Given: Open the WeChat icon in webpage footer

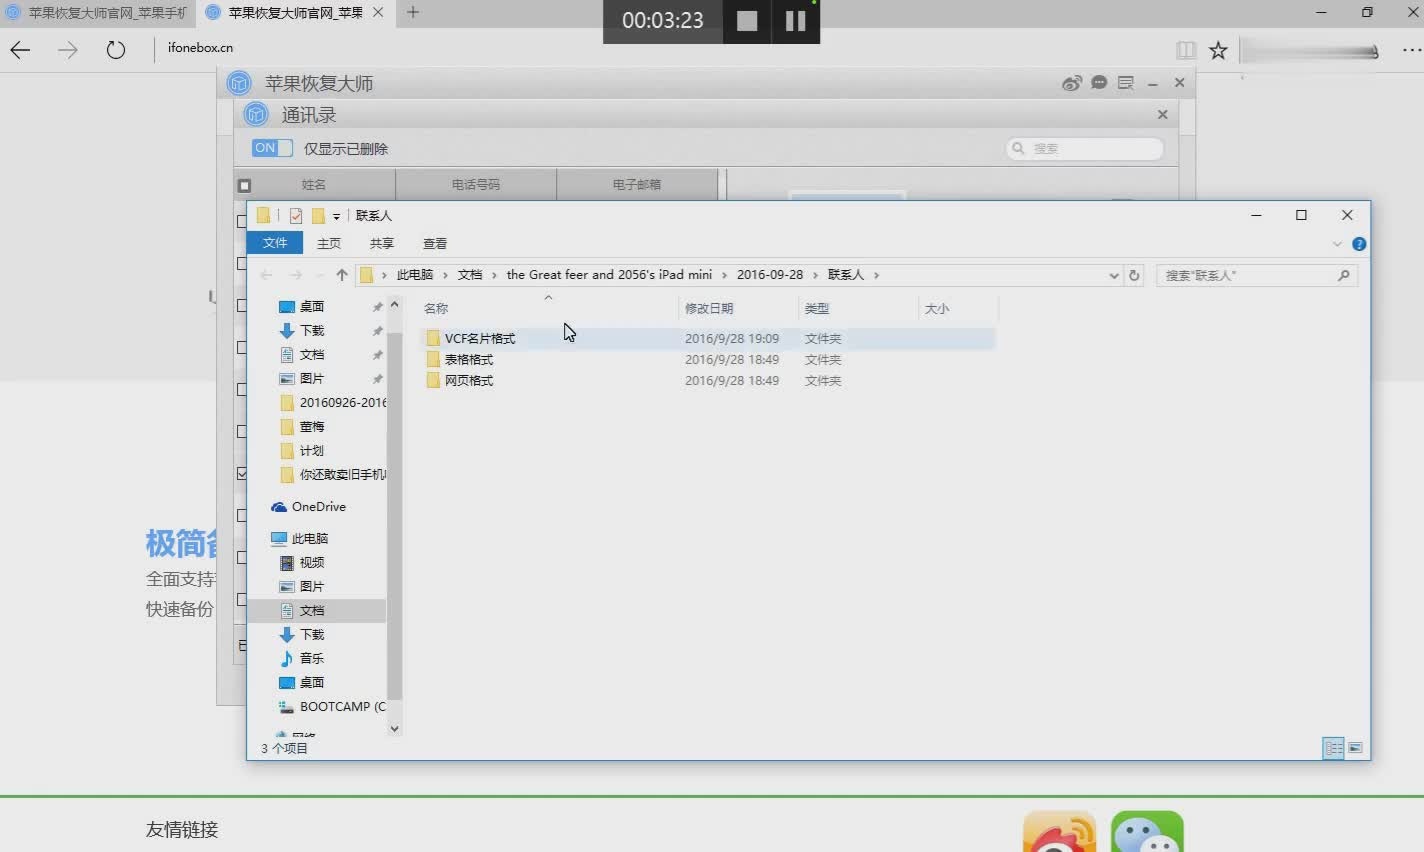Looking at the screenshot, I should (x=1147, y=832).
